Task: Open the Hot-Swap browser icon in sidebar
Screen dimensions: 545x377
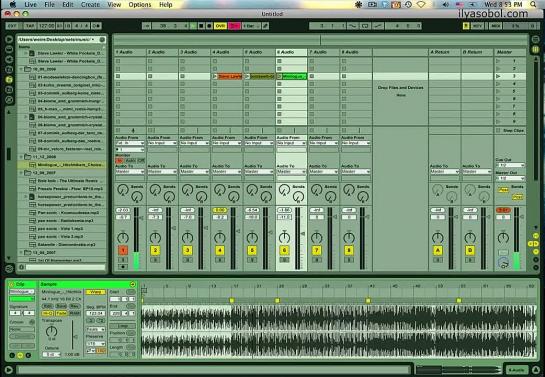Action: point(9,100)
